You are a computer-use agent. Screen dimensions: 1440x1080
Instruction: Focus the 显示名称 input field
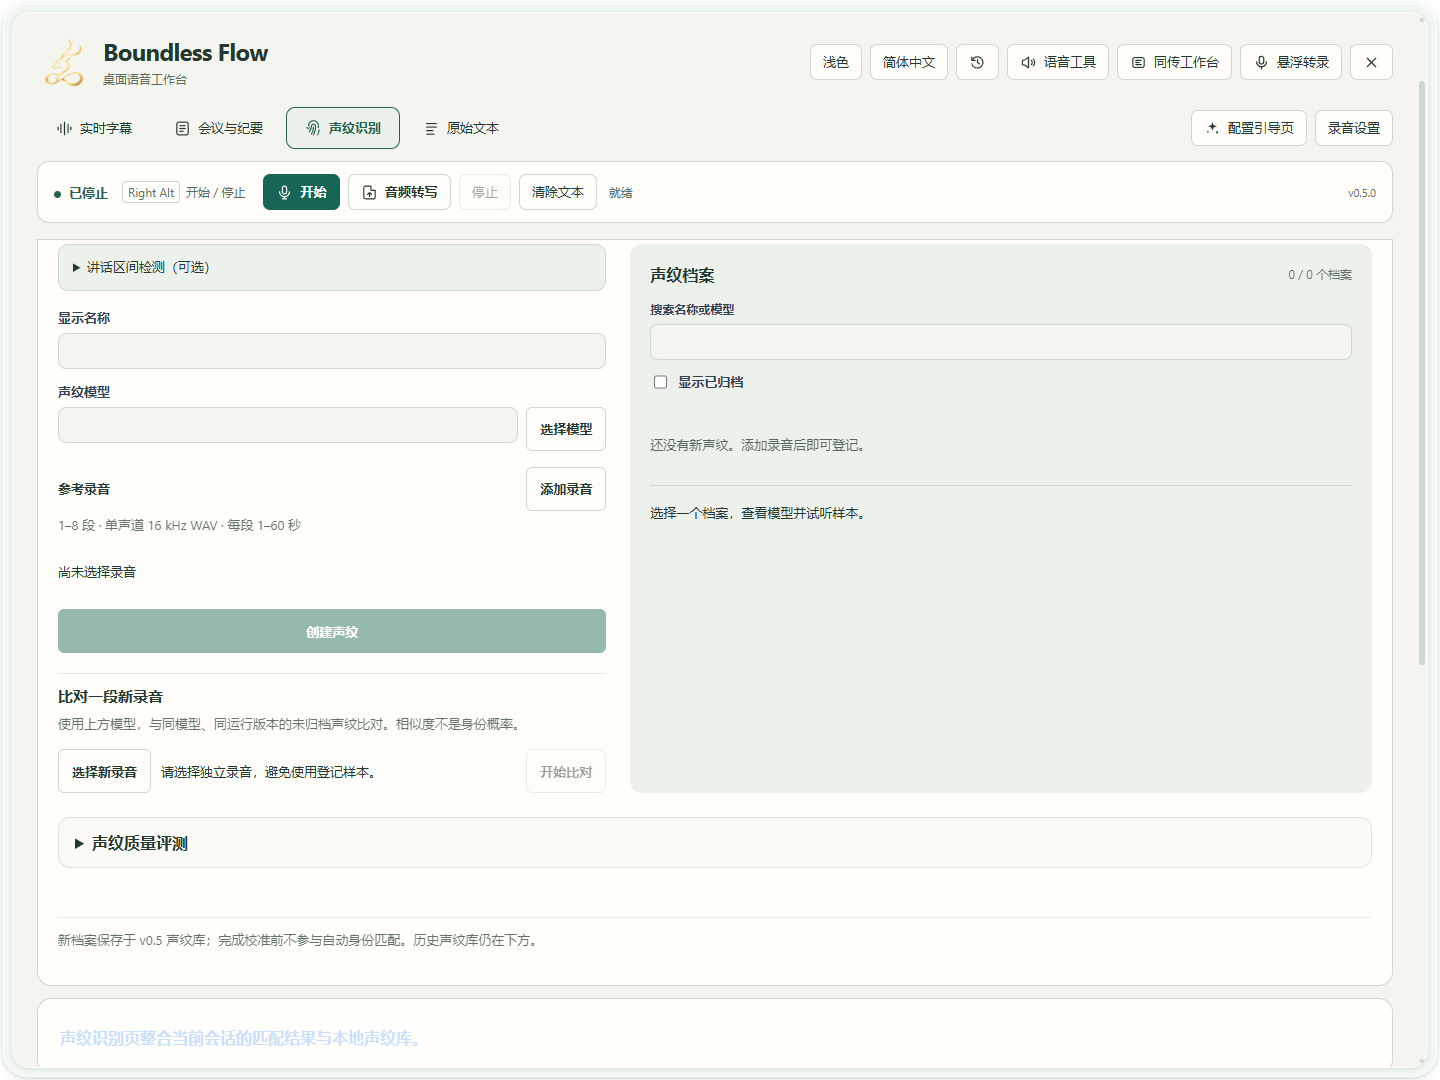(x=332, y=351)
